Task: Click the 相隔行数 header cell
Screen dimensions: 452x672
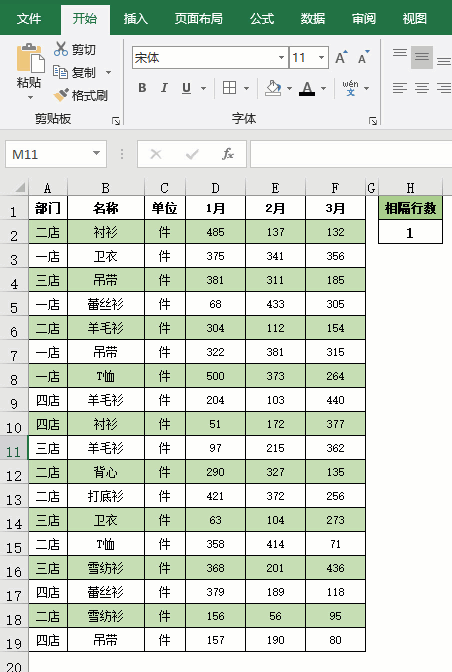Action: (410, 208)
